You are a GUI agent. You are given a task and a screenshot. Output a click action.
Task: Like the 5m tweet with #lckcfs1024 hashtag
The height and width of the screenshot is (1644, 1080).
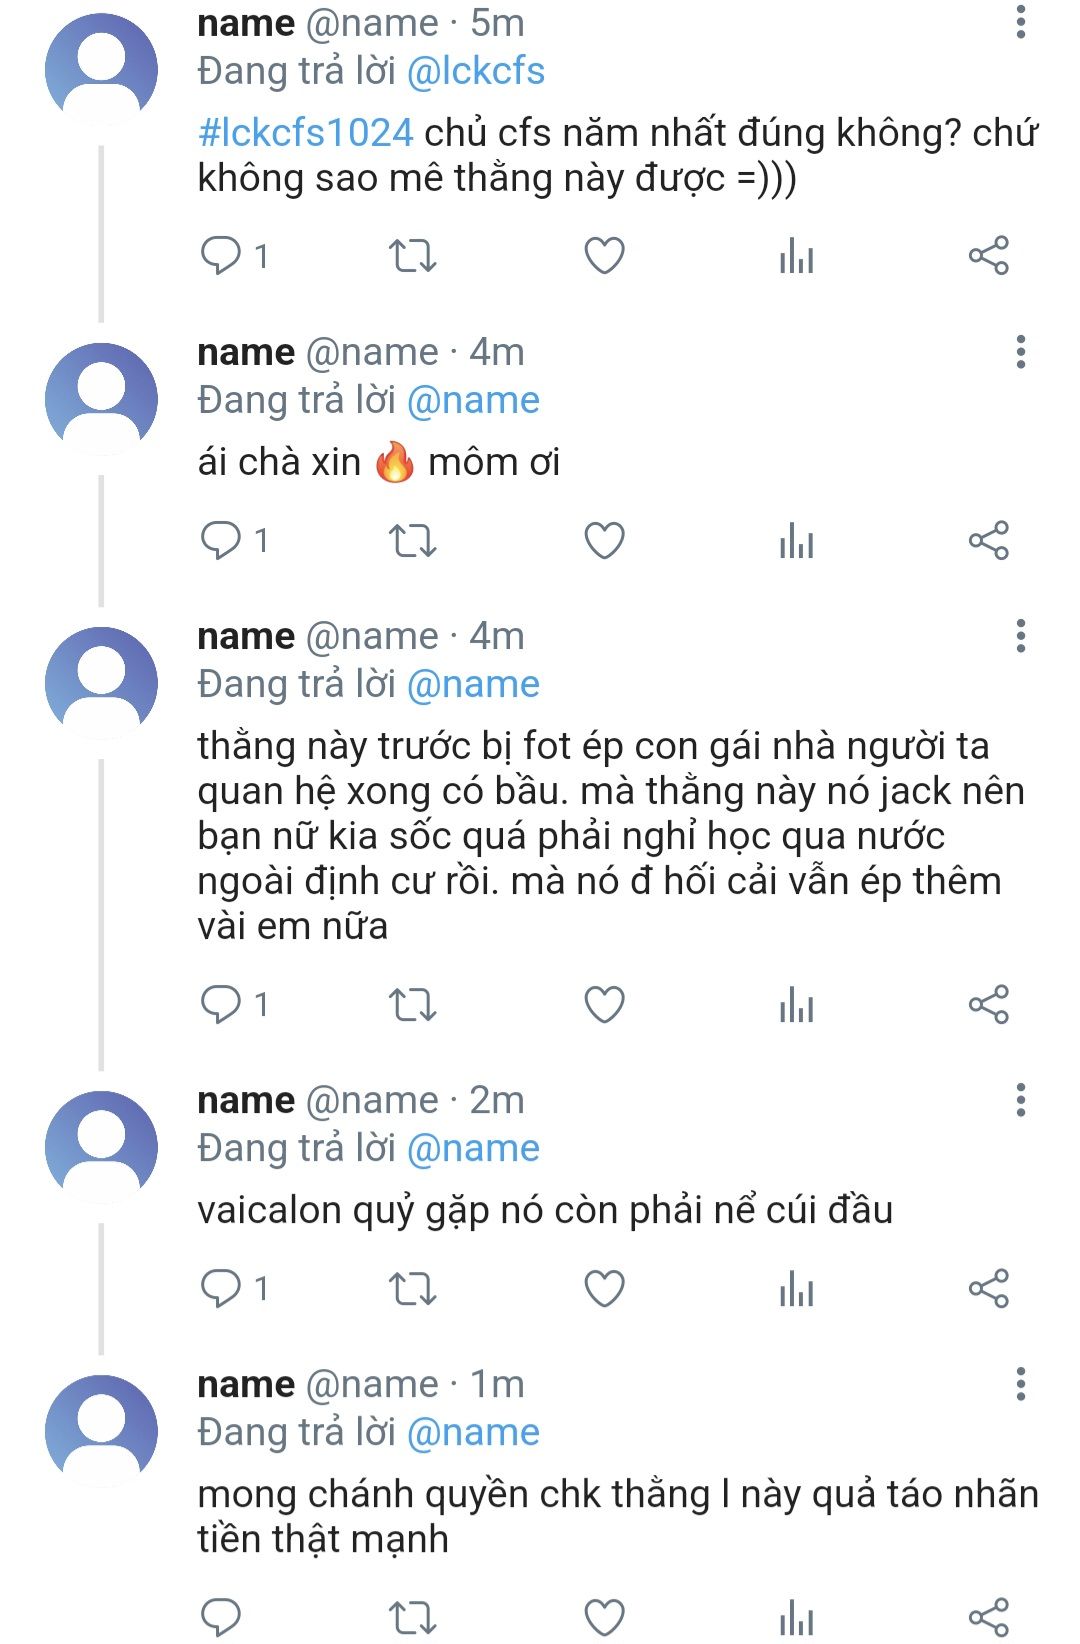pyautogui.click(x=604, y=256)
